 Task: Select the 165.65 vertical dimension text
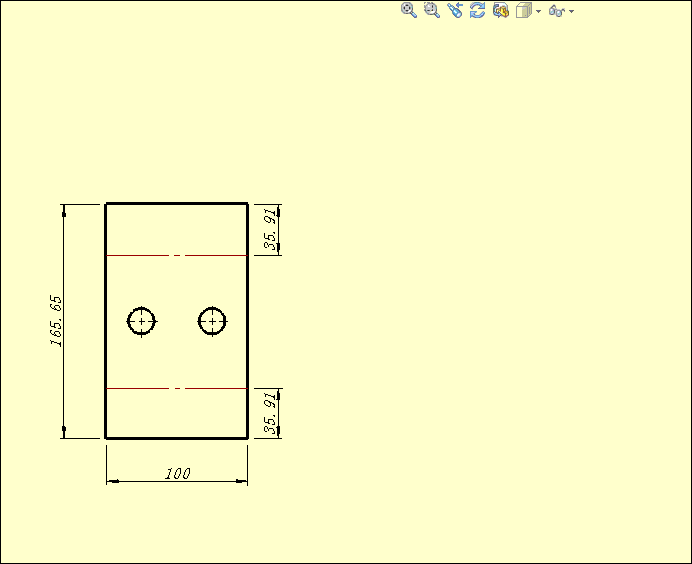tap(56, 321)
